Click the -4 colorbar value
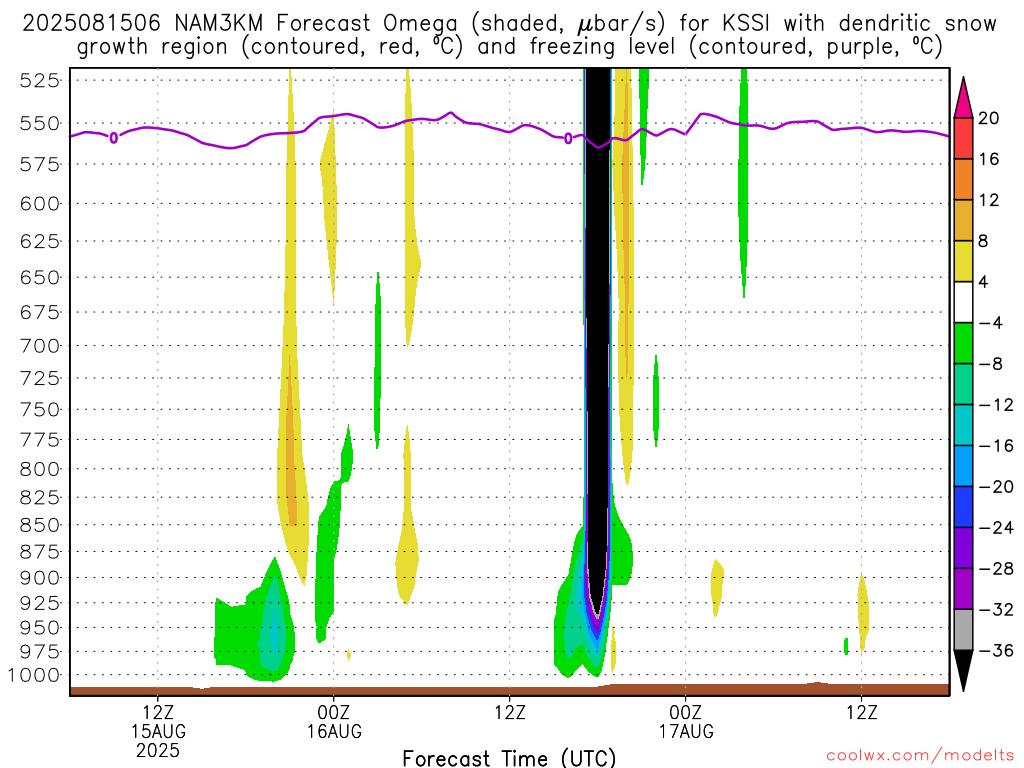The width and height of the screenshot is (1024, 768). 991,323
